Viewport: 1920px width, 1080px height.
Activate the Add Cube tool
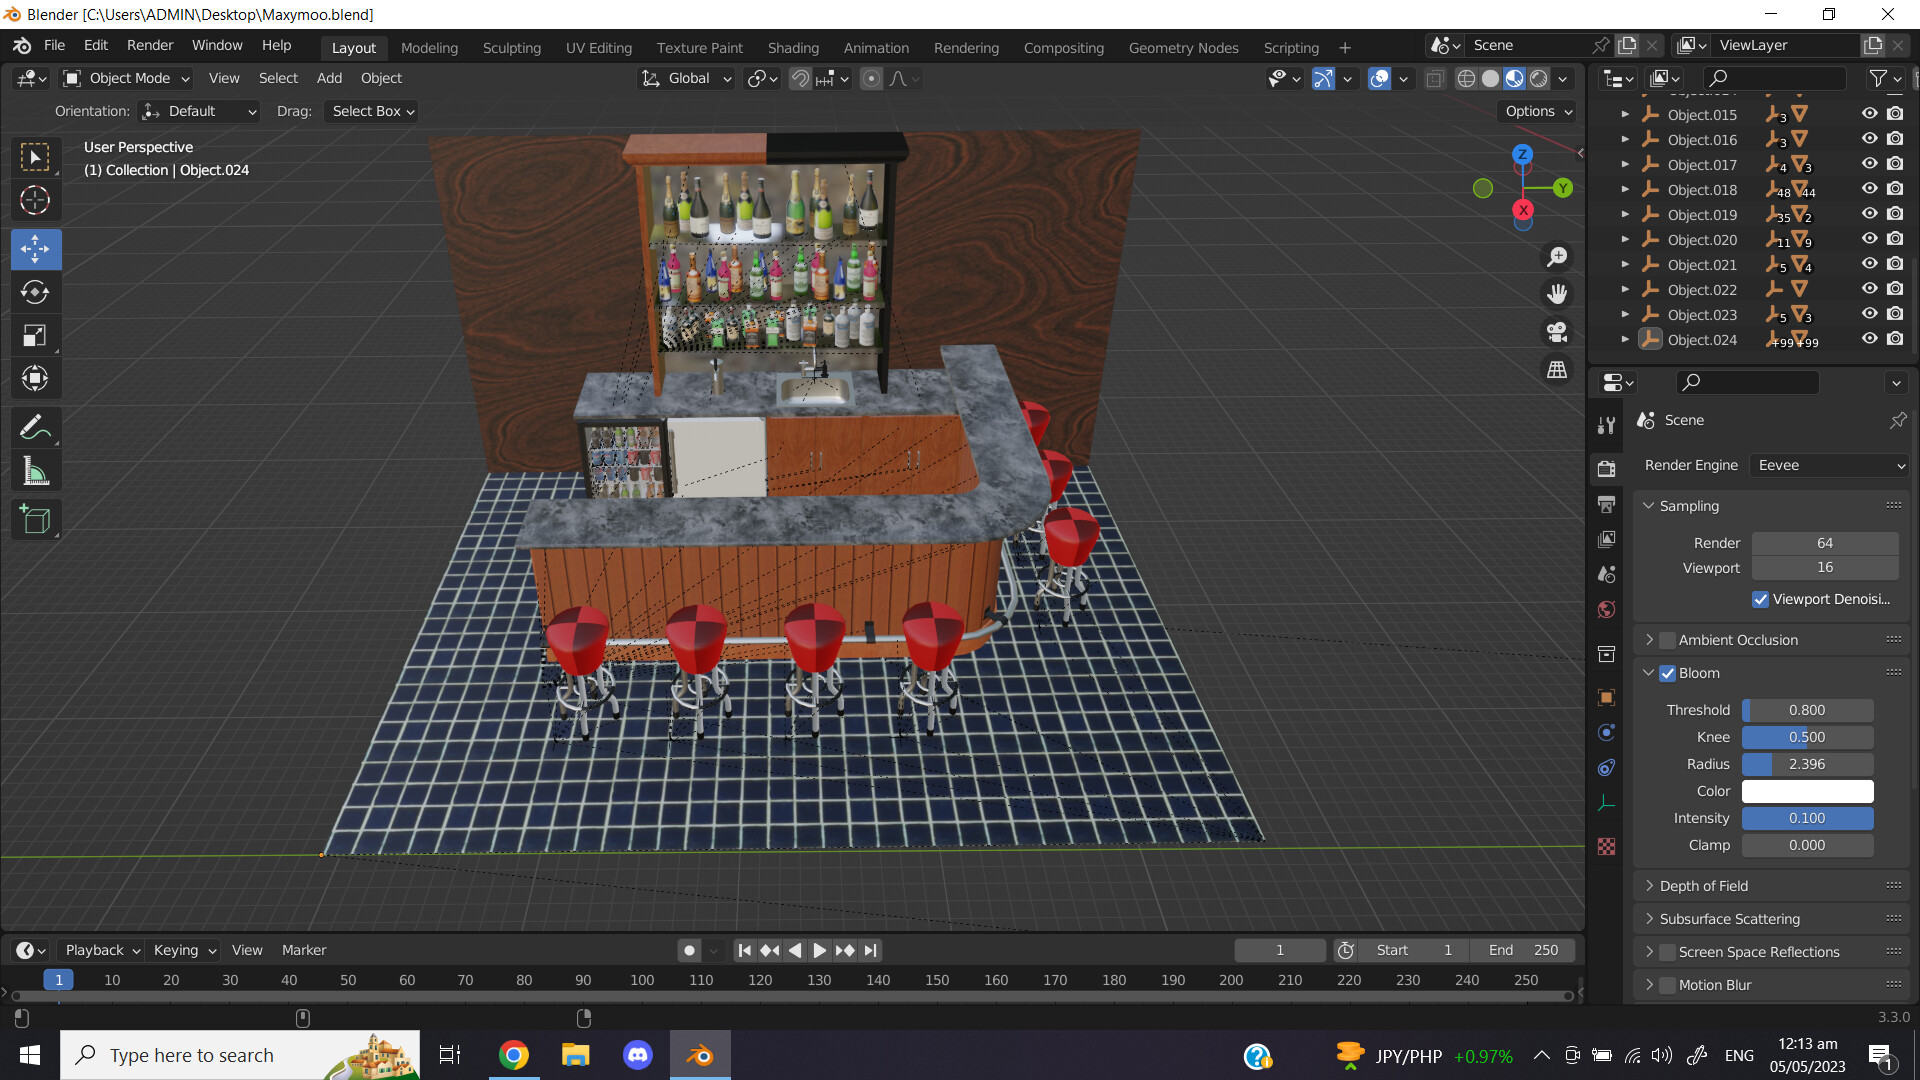pyautogui.click(x=36, y=519)
